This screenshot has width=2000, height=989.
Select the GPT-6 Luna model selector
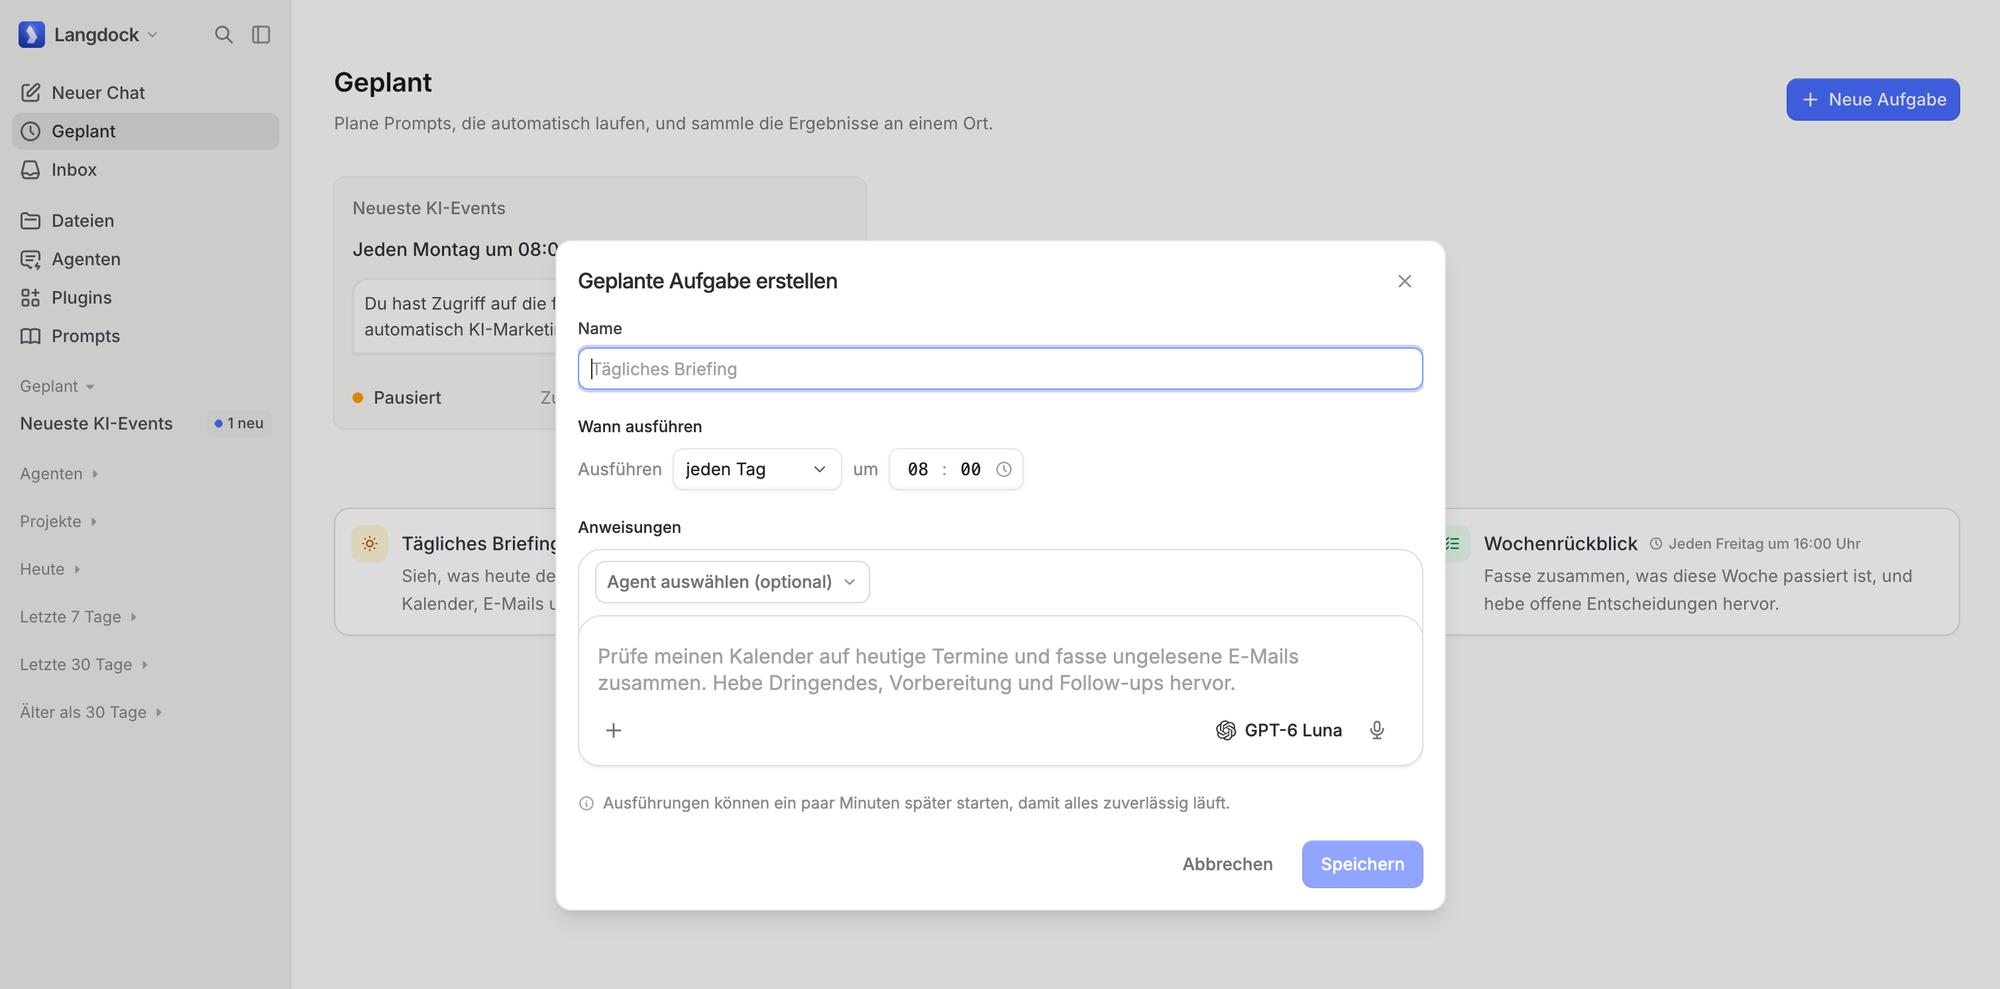coord(1279,730)
